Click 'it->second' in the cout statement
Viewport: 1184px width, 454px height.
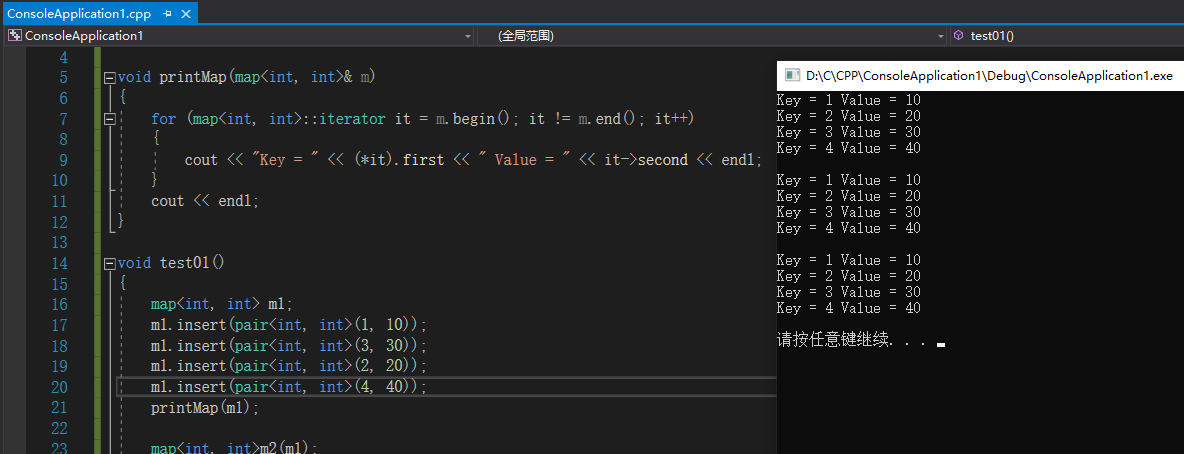(x=646, y=160)
